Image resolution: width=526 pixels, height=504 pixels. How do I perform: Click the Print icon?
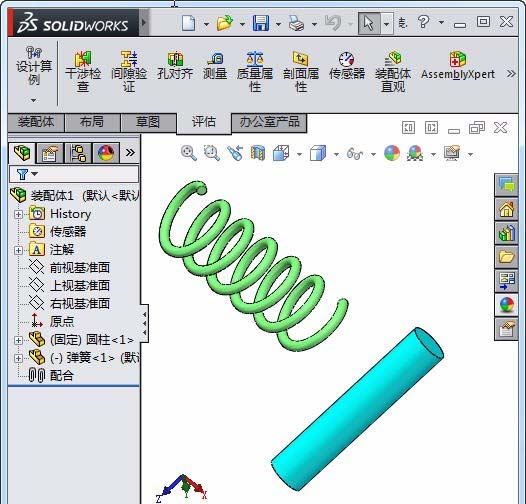tap(297, 23)
